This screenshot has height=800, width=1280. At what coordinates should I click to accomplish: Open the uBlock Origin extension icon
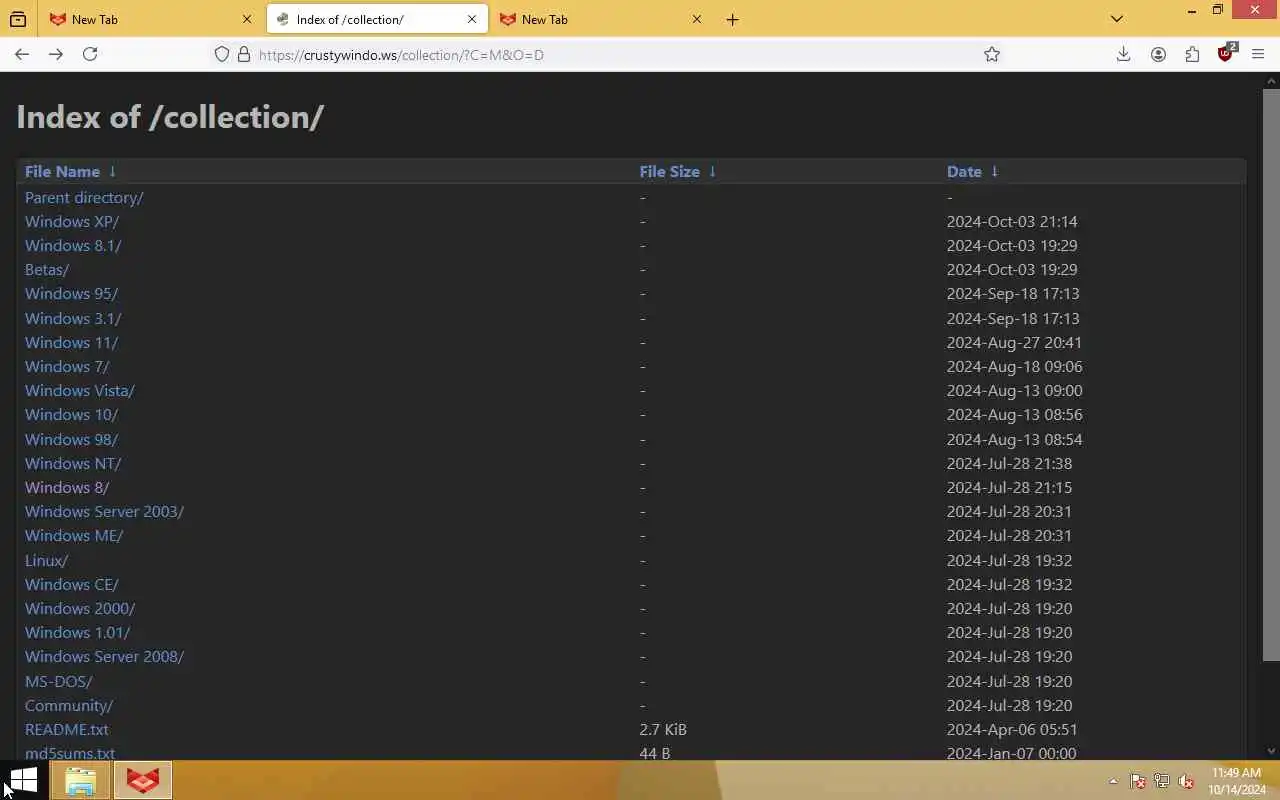coord(1226,55)
